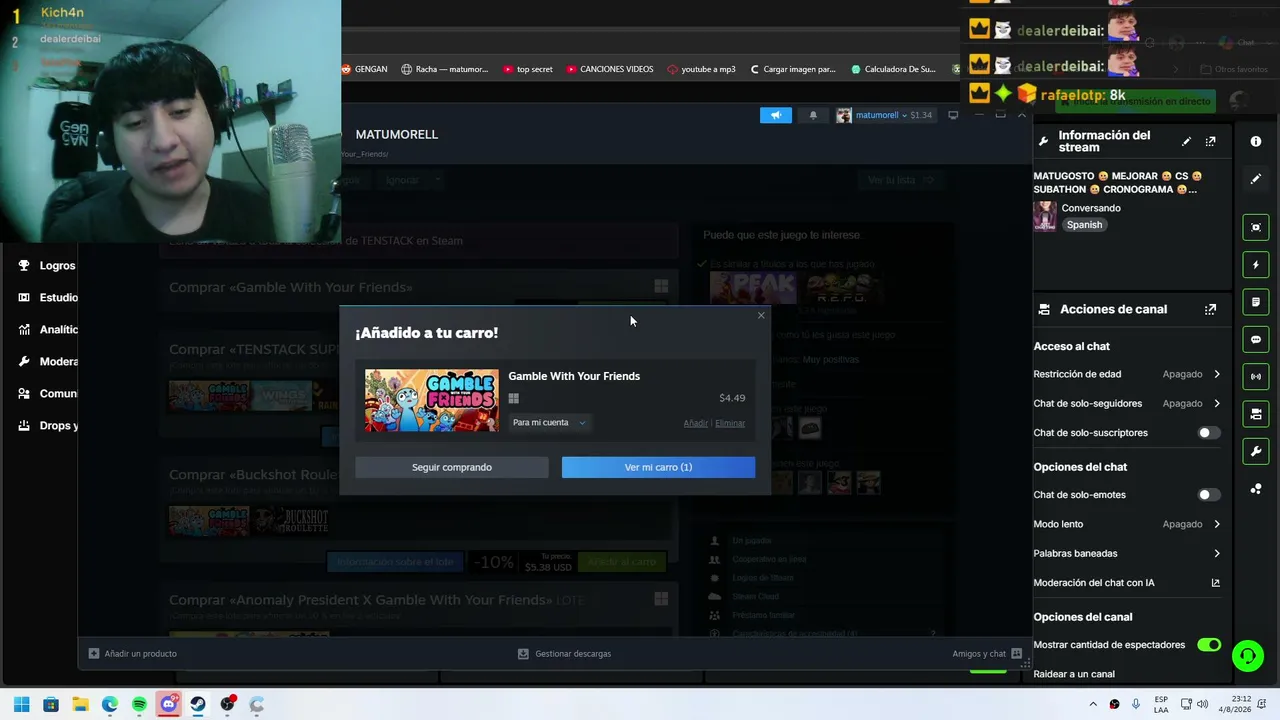The width and height of the screenshot is (1280, 720).
Task: Click the document notes icon in right toolbar
Action: (x=1256, y=302)
